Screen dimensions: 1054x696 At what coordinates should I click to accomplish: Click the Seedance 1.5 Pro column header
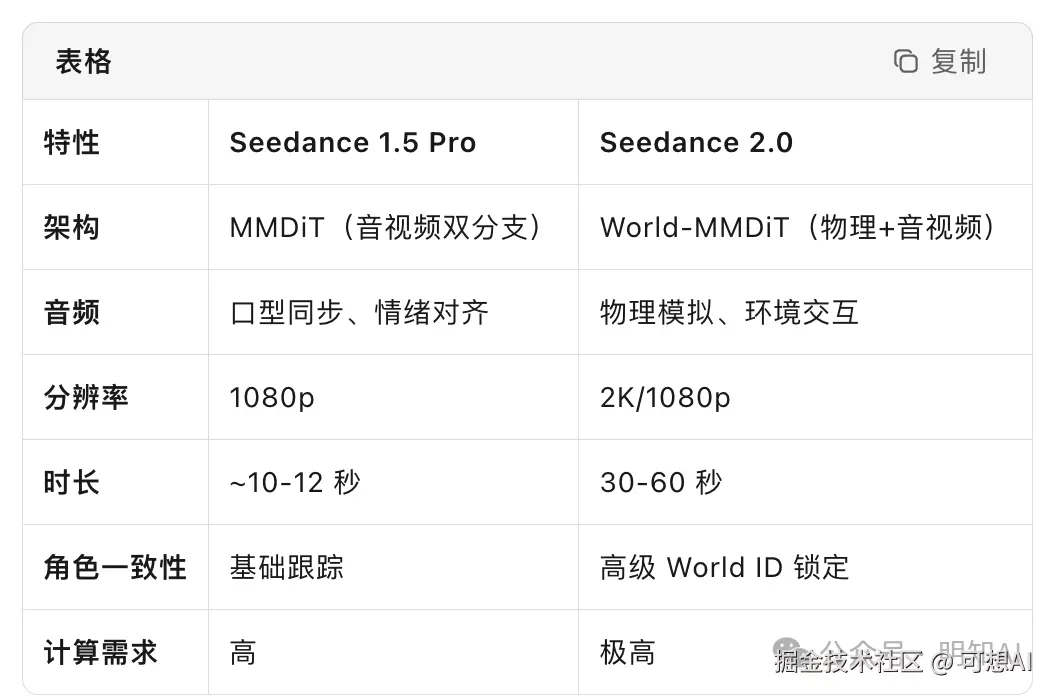coord(353,143)
